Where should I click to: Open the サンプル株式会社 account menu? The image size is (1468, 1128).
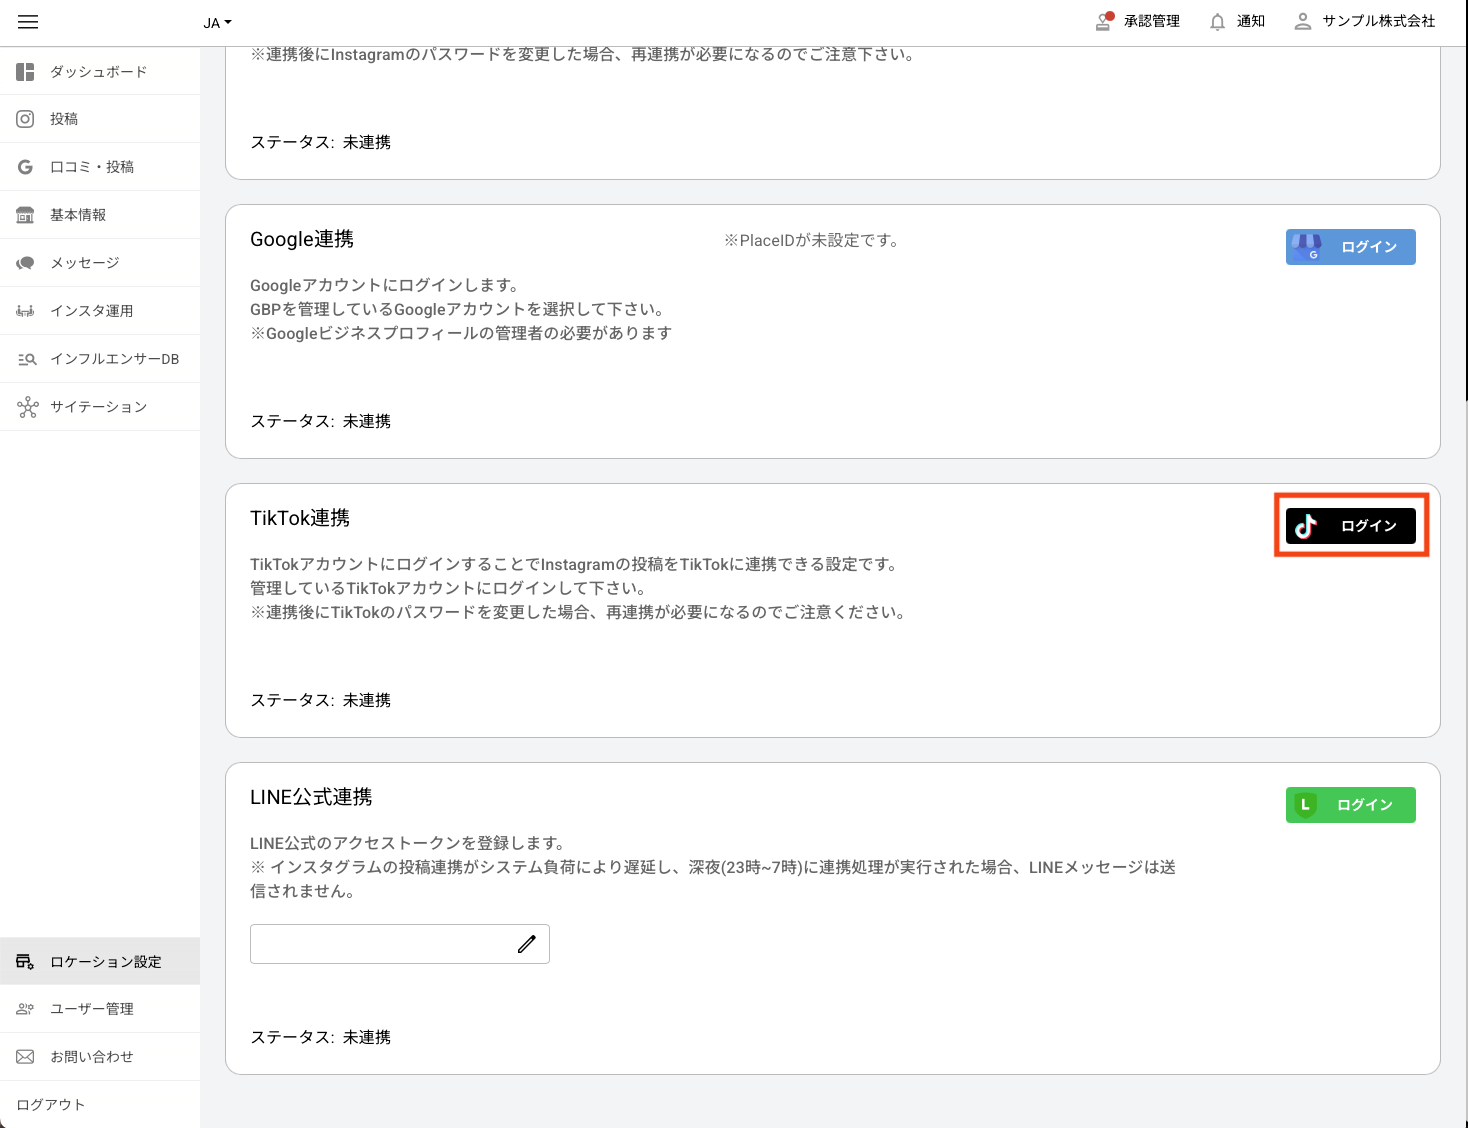click(1365, 21)
